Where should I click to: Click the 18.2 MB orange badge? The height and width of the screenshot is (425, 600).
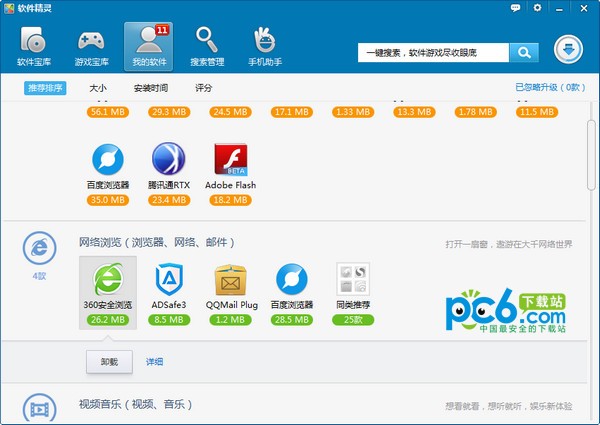tap(230, 200)
